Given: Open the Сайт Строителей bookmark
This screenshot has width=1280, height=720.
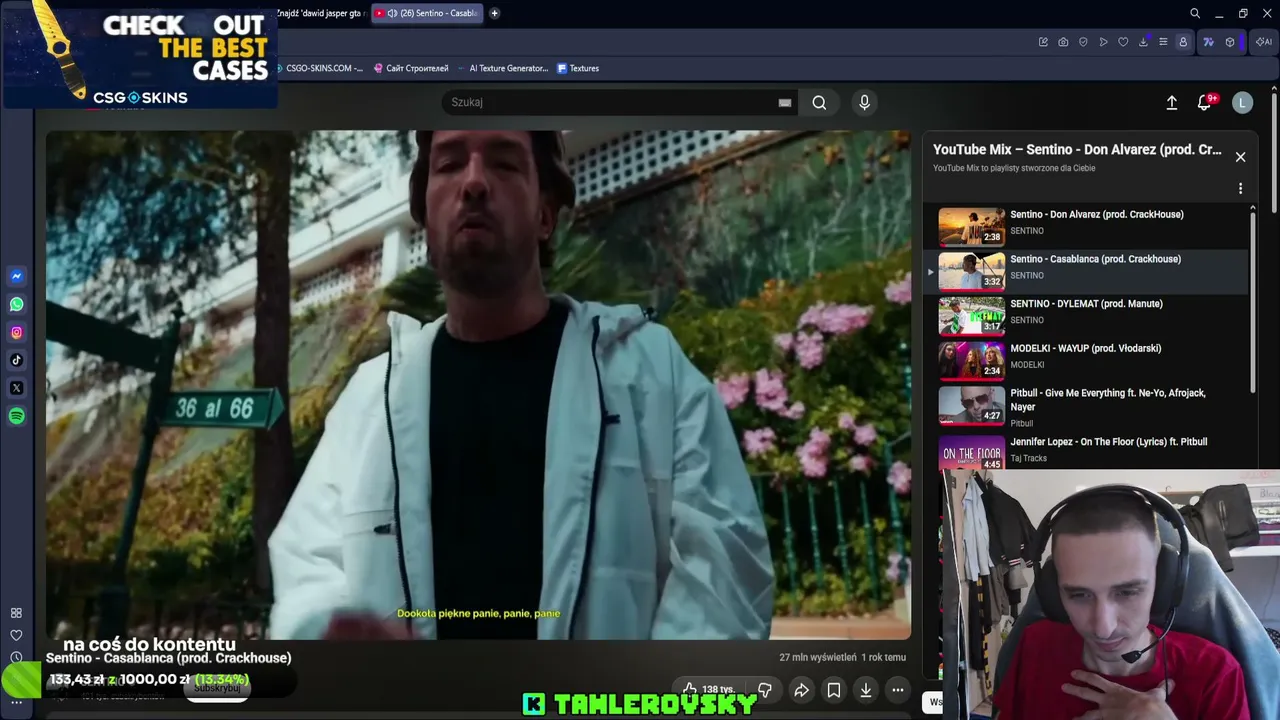Looking at the screenshot, I should [411, 68].
